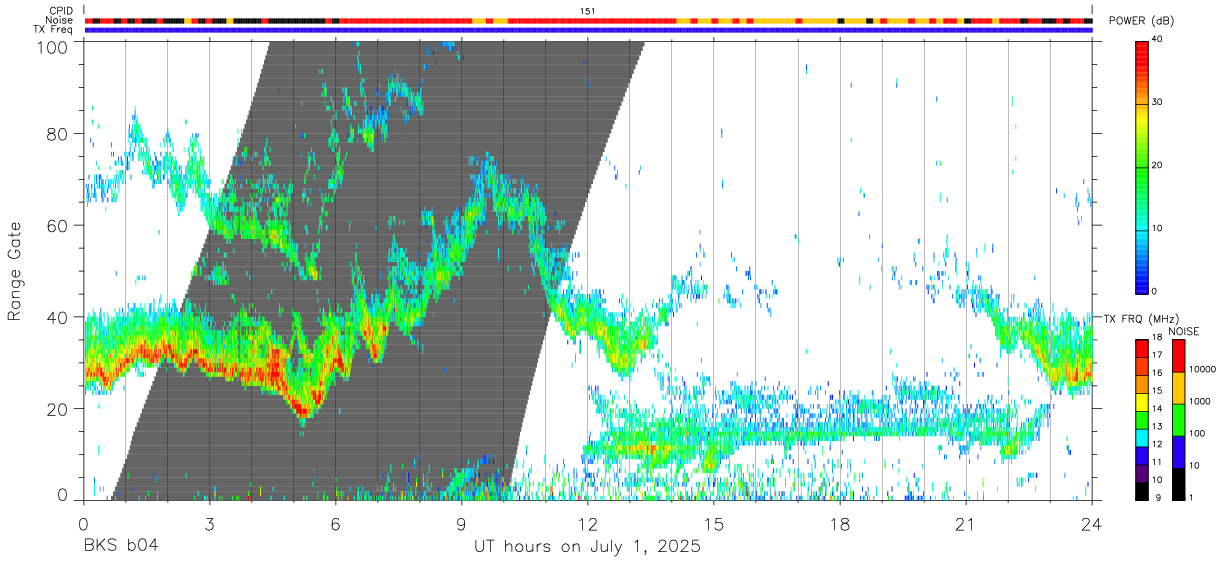1228x567 pixels.
Task: Click the noise scale value '100'
Action: click(1197, 433)
